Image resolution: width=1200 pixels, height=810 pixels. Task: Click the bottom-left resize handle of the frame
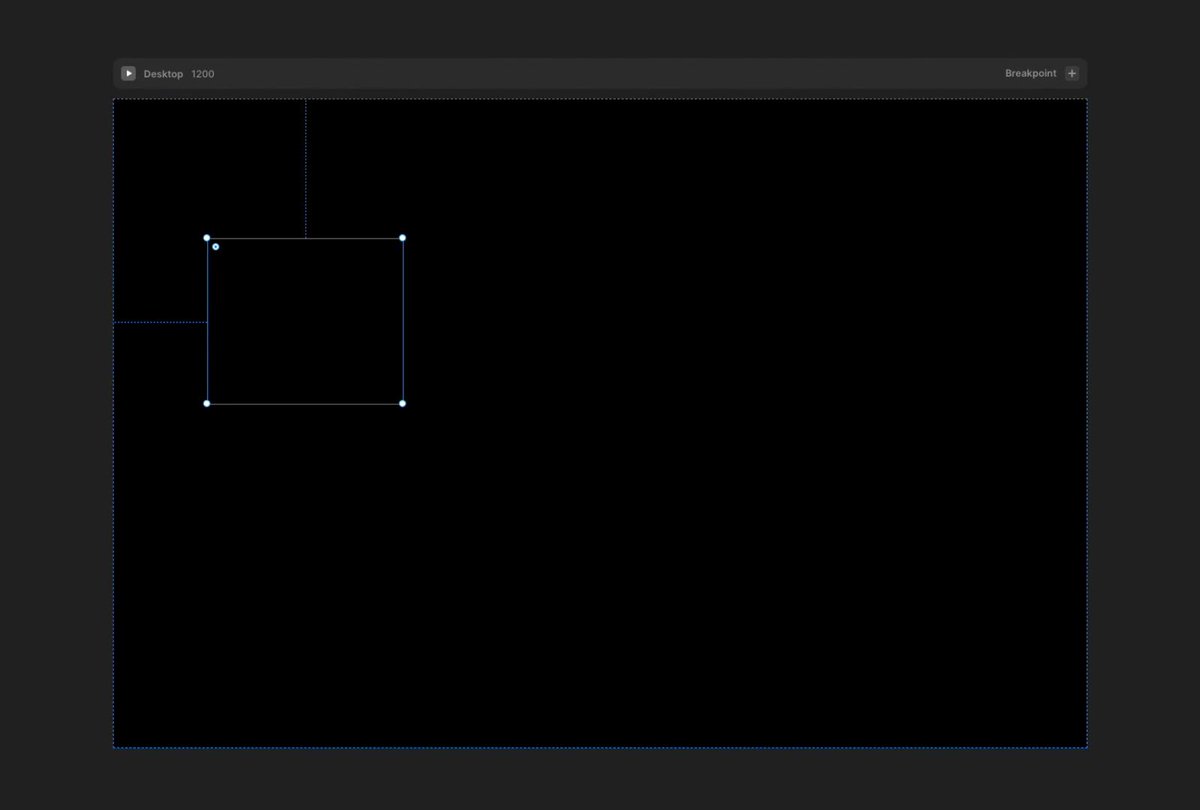(207, 404)
